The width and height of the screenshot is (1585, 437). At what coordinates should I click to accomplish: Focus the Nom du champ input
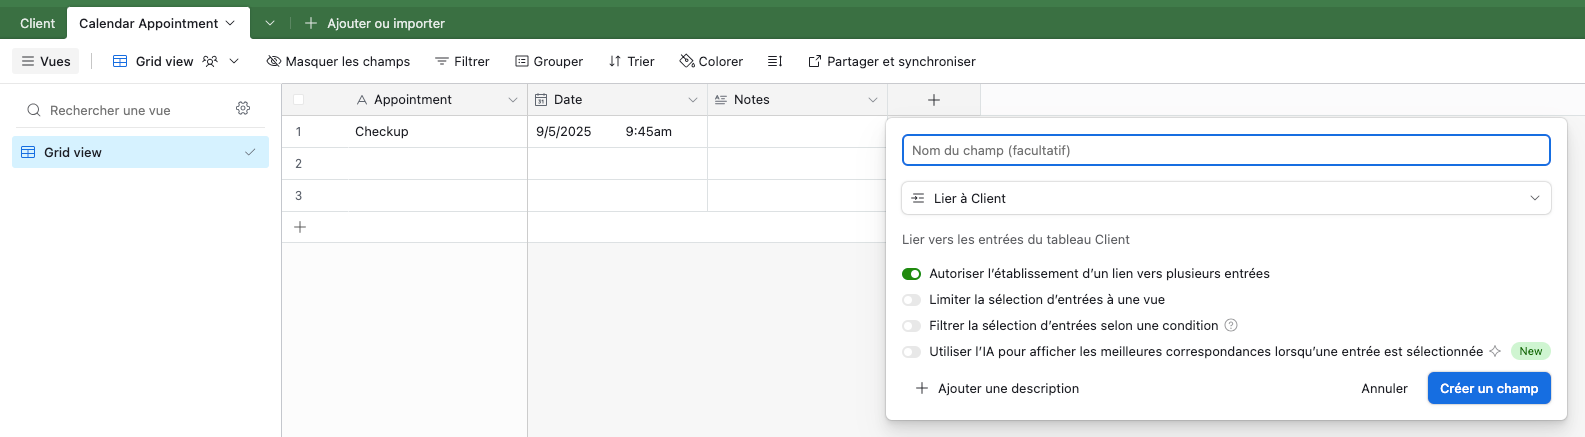tap(1226, 150)
